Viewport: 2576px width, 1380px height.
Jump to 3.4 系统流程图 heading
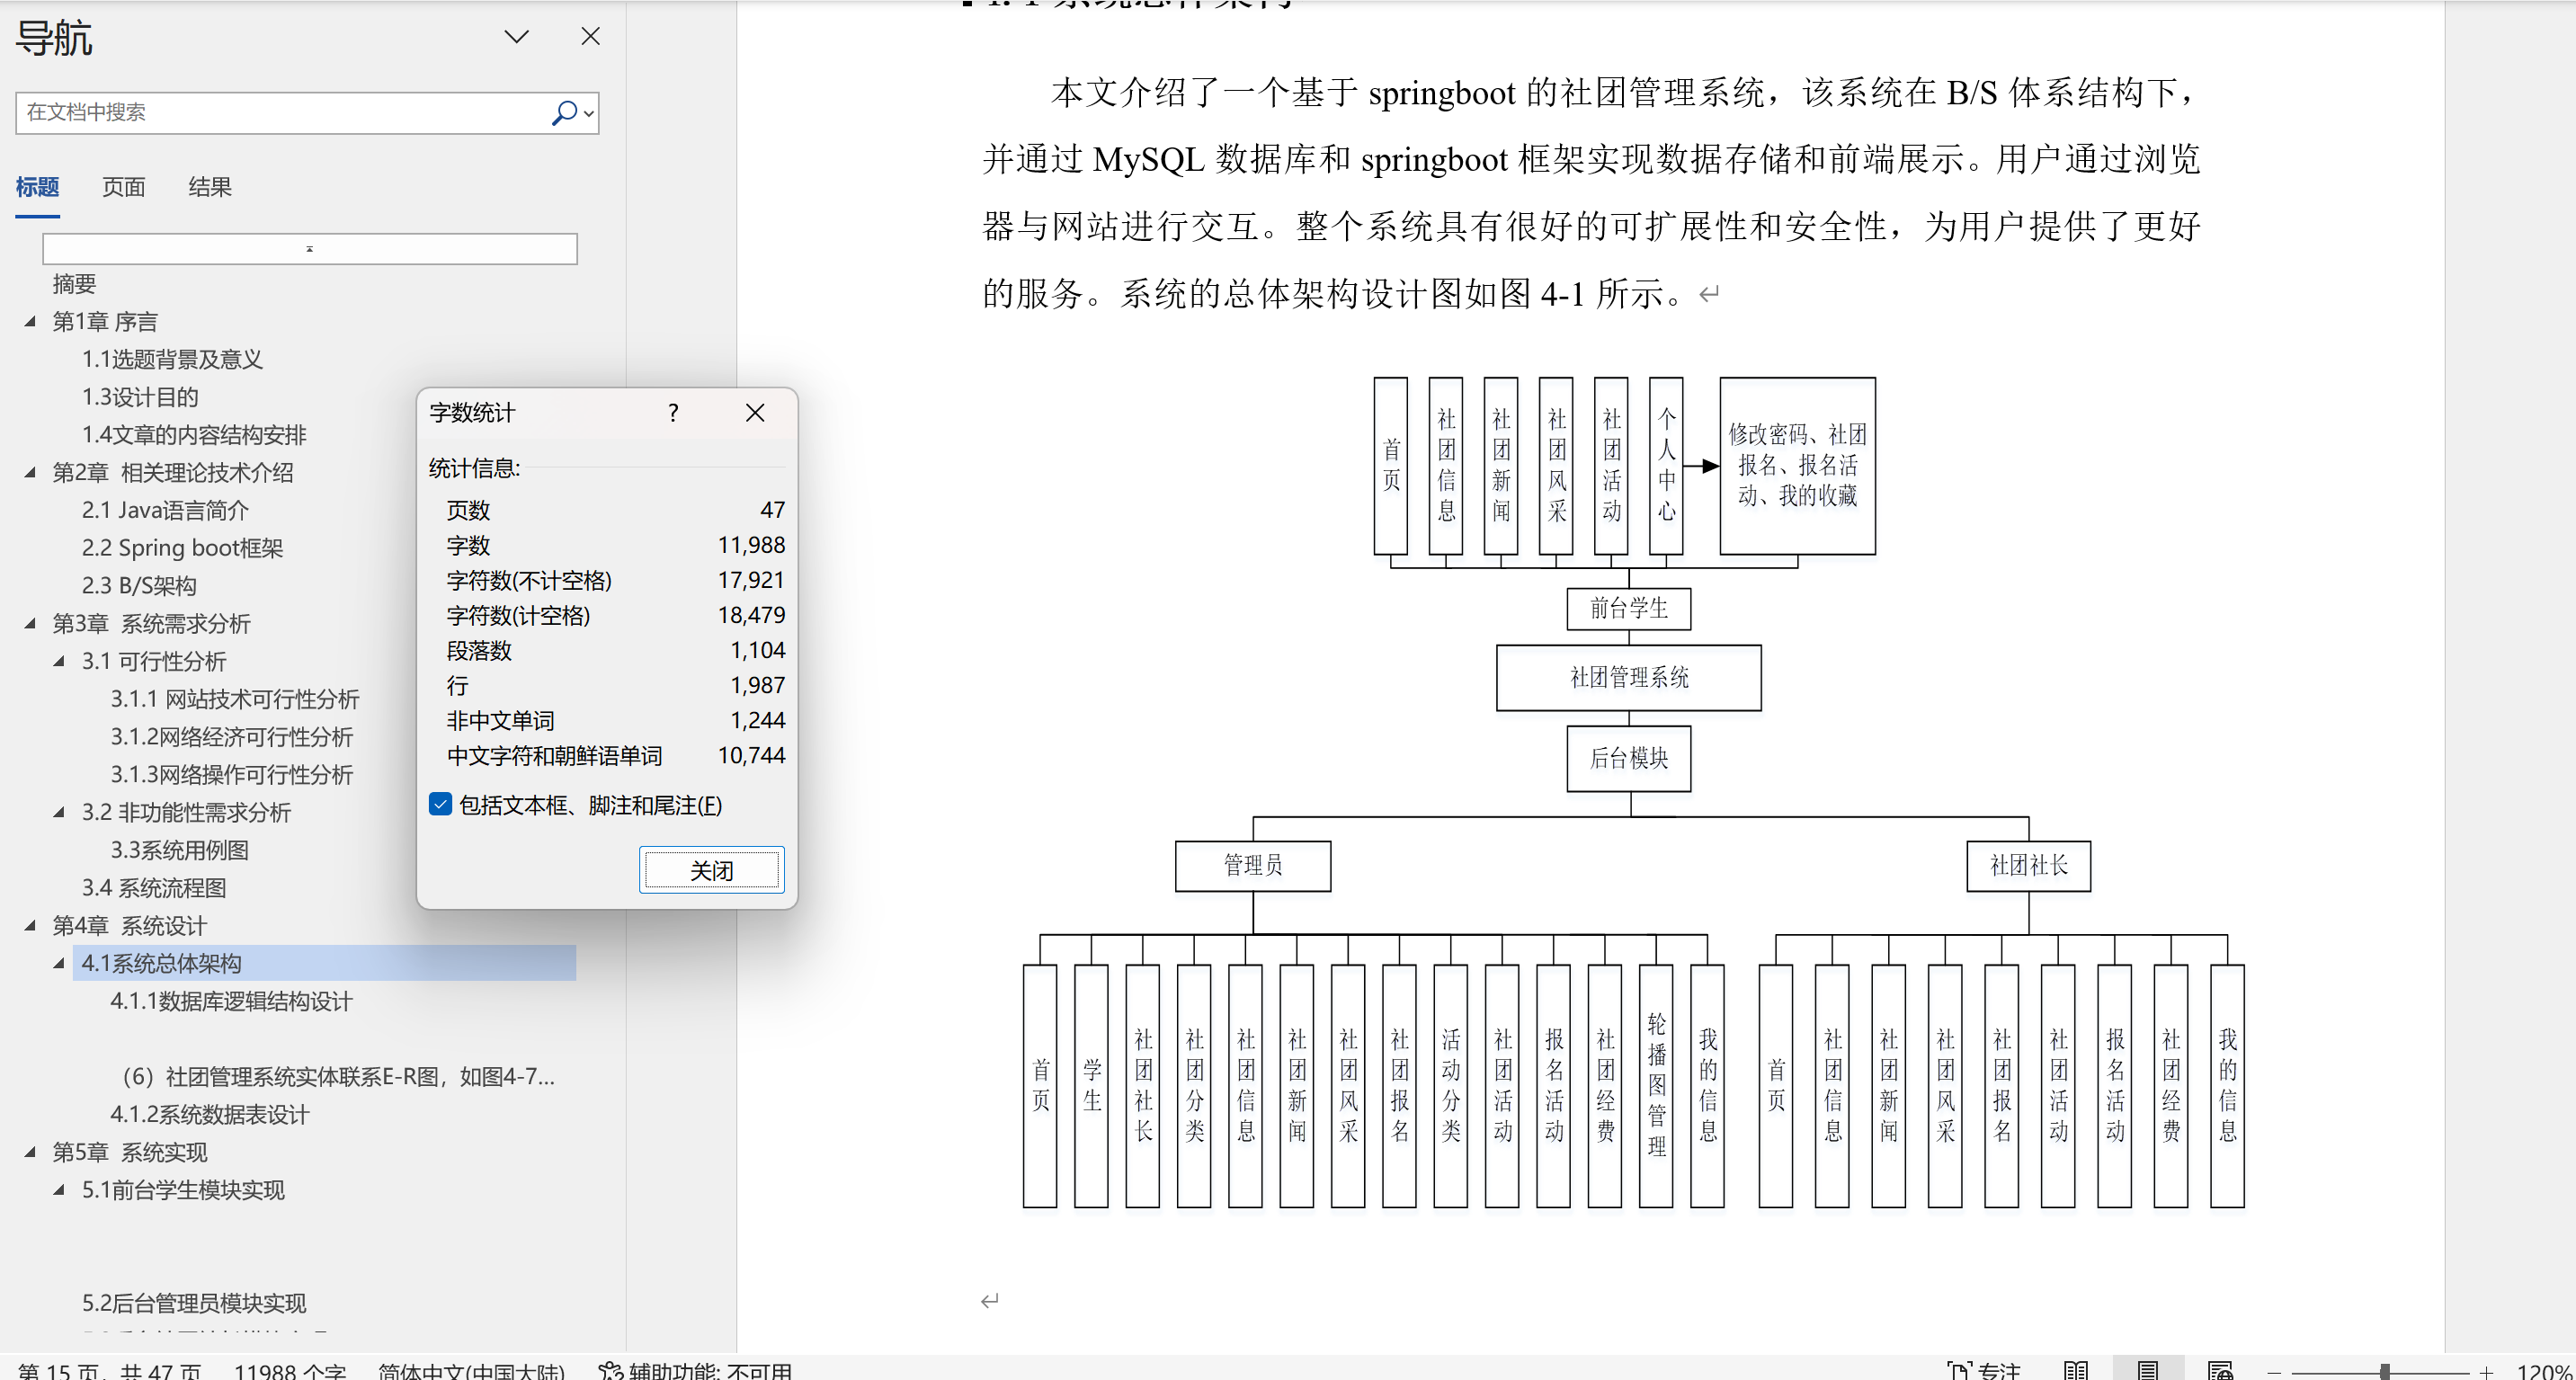click(x=154, y=888)
